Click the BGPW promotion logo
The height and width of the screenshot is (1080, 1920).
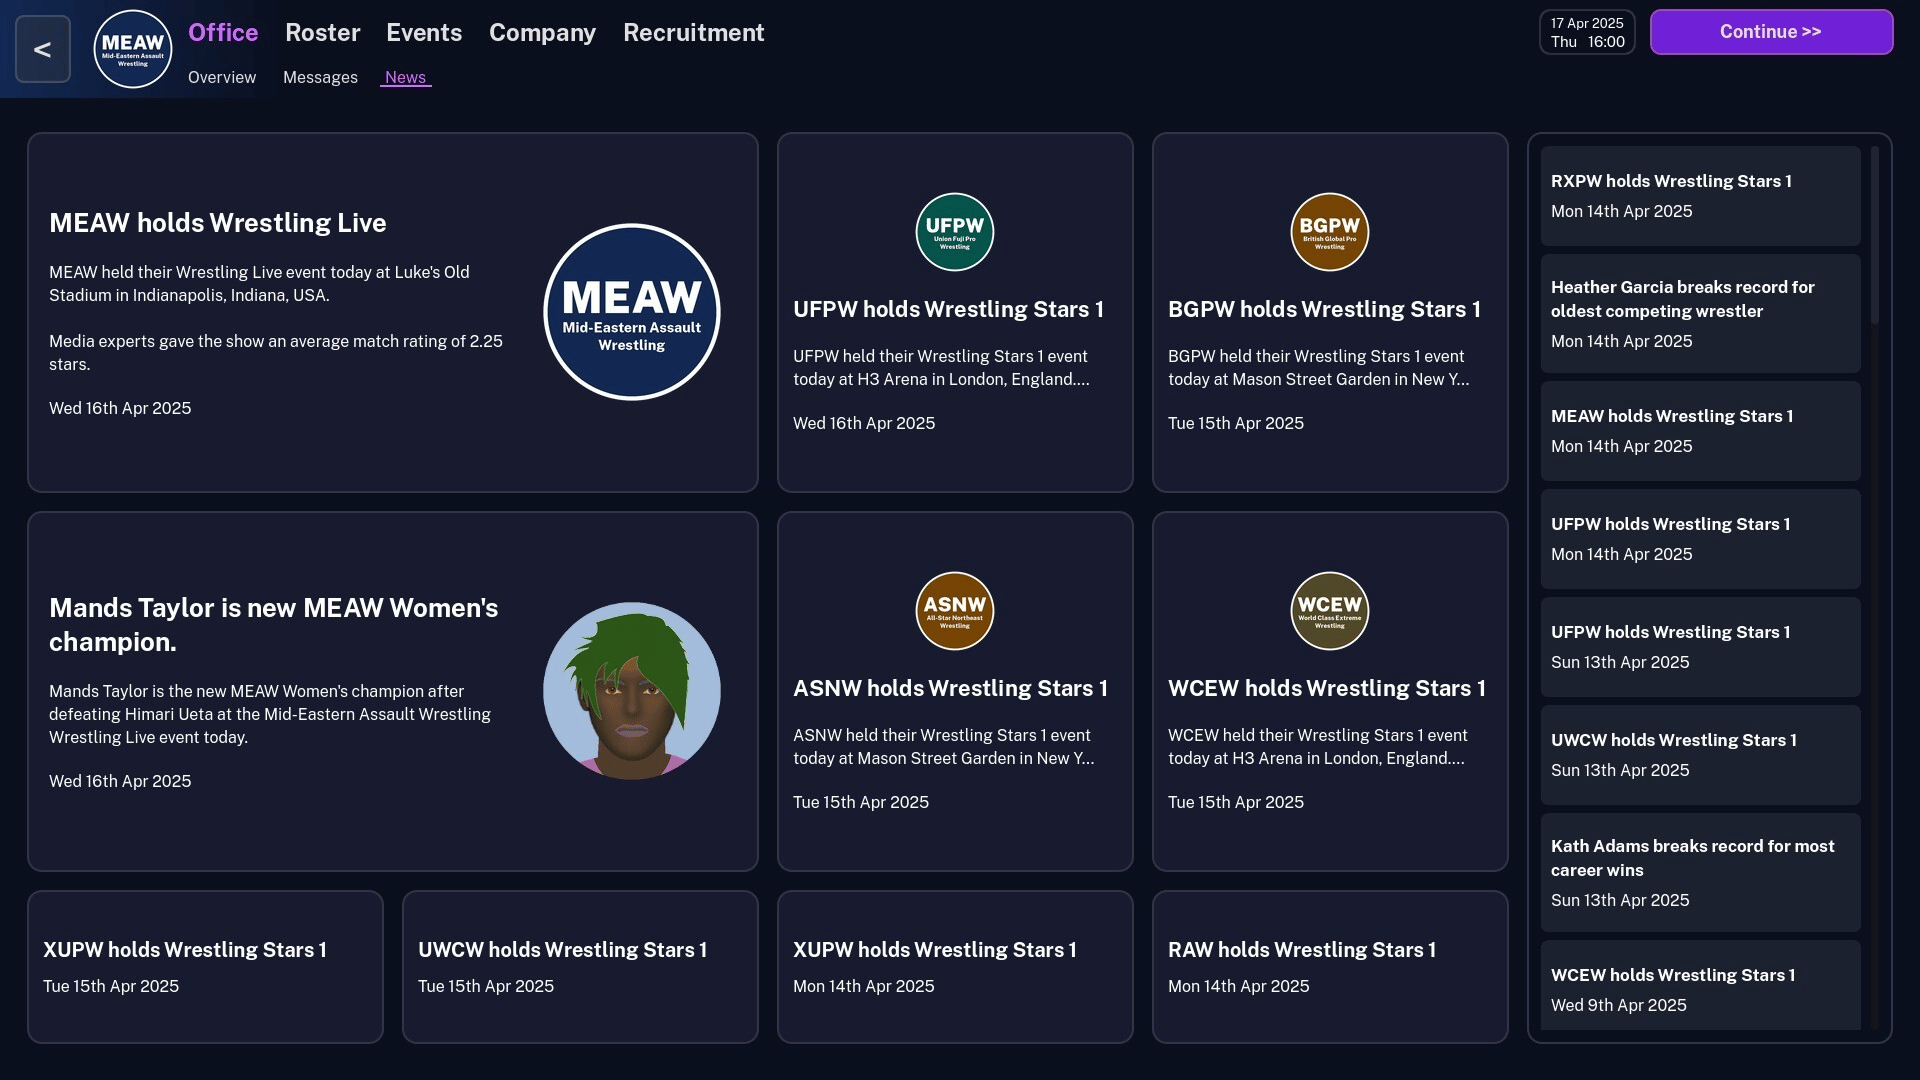tap(1329, 232)
